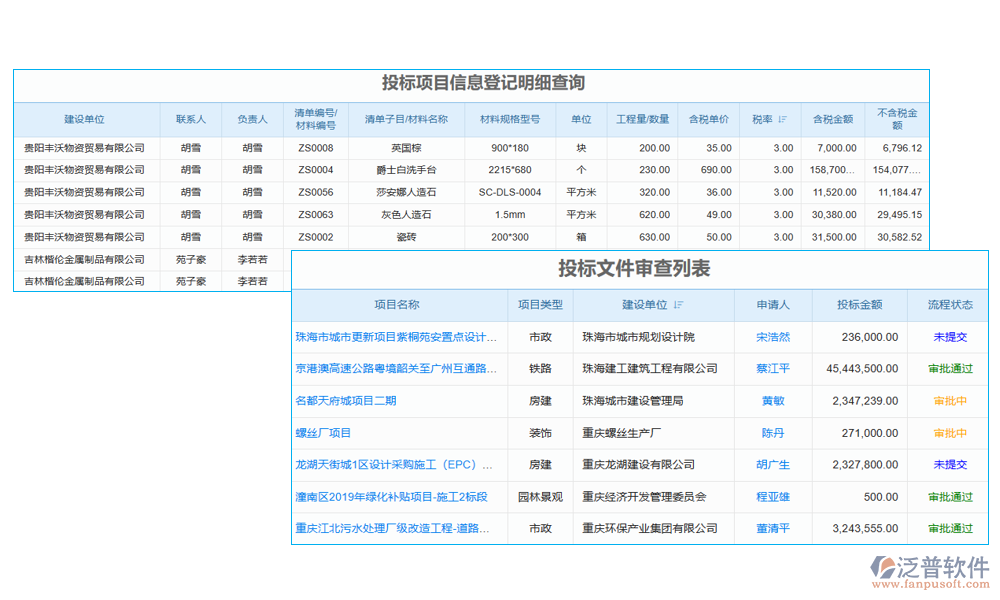The height and width of the screenshot is (600, 1000).
Task: Click applicant 董清平
Action: pos(770,529)
